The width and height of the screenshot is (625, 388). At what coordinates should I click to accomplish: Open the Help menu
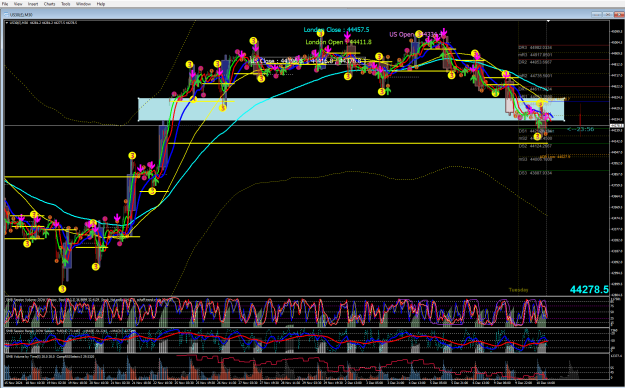[101, 4]
